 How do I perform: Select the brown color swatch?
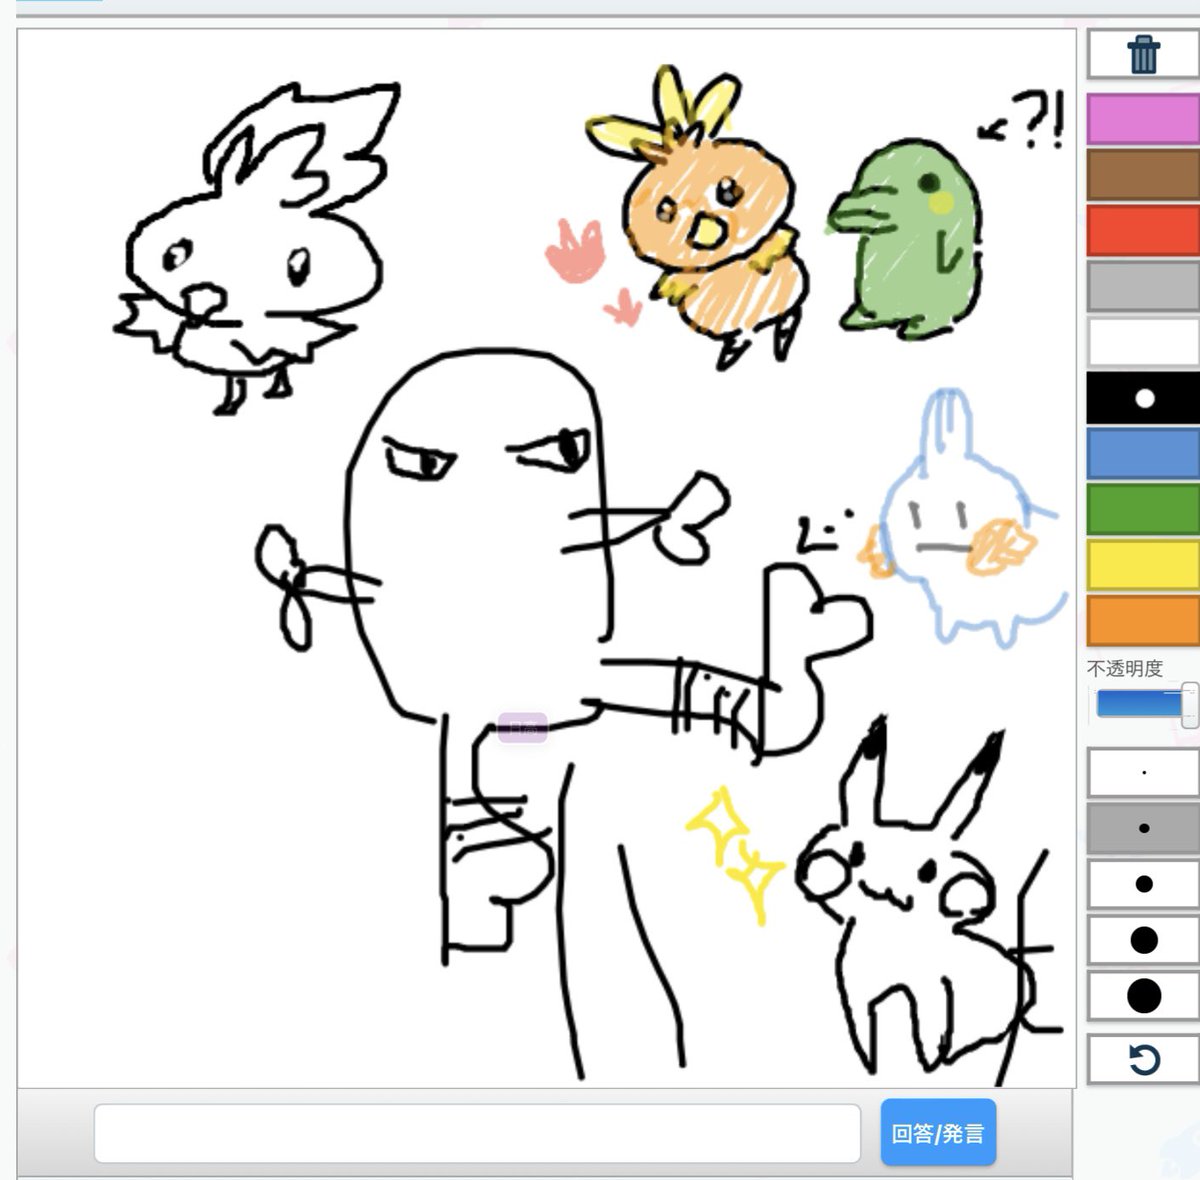point(1143,175)
